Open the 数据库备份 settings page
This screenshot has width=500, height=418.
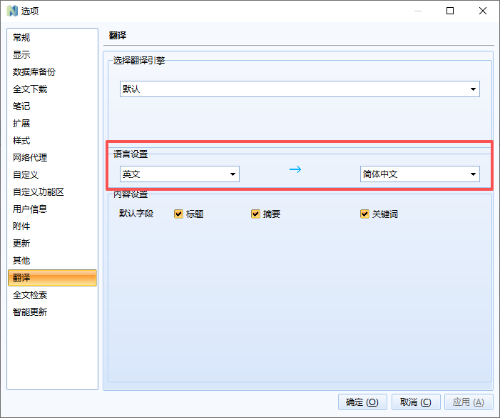click(x=52, y=72)
